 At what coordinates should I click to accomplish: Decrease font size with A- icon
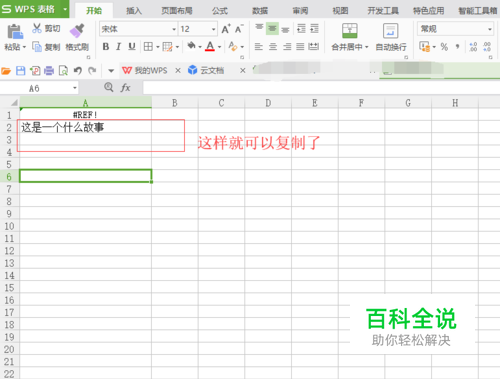239,29
